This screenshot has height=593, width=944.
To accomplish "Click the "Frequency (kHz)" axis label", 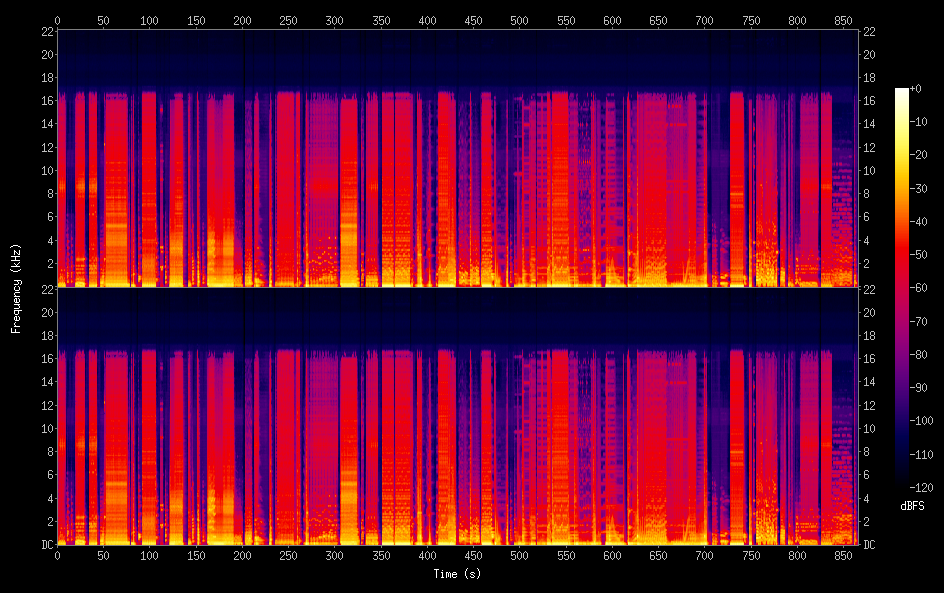I will (16, 288).
